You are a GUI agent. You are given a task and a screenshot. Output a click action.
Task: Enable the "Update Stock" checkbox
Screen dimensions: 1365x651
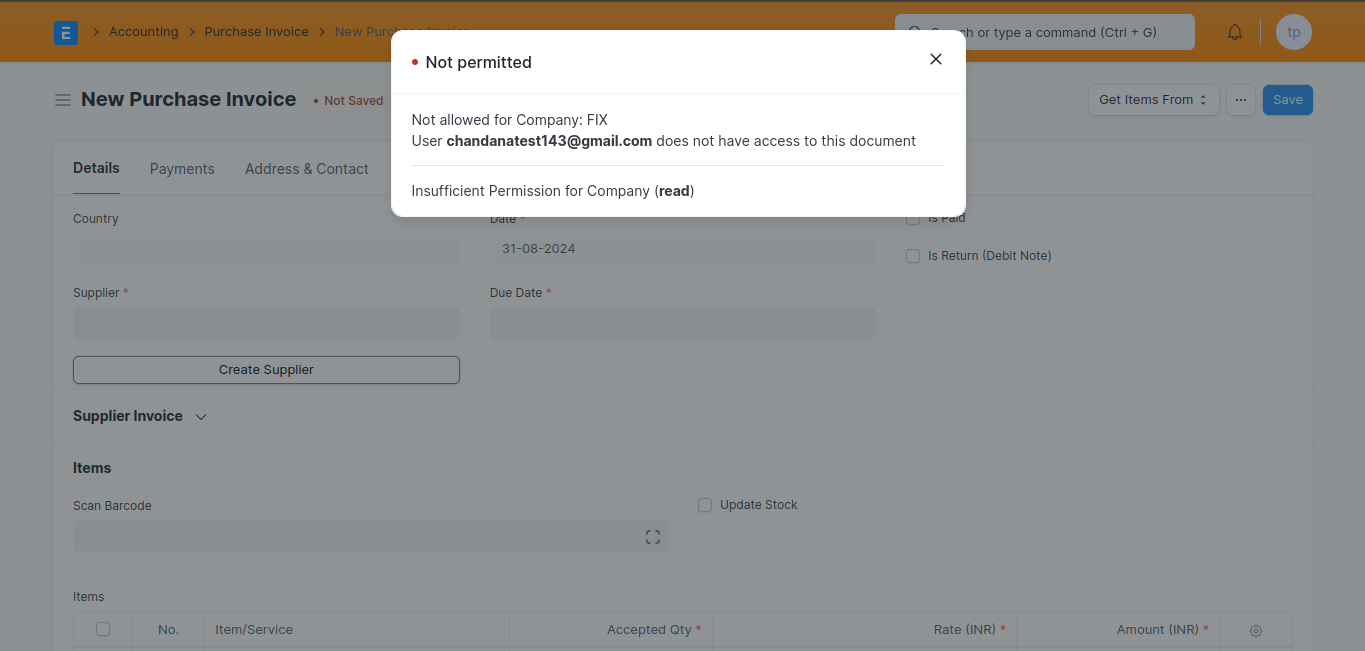(x=705, y=505)
